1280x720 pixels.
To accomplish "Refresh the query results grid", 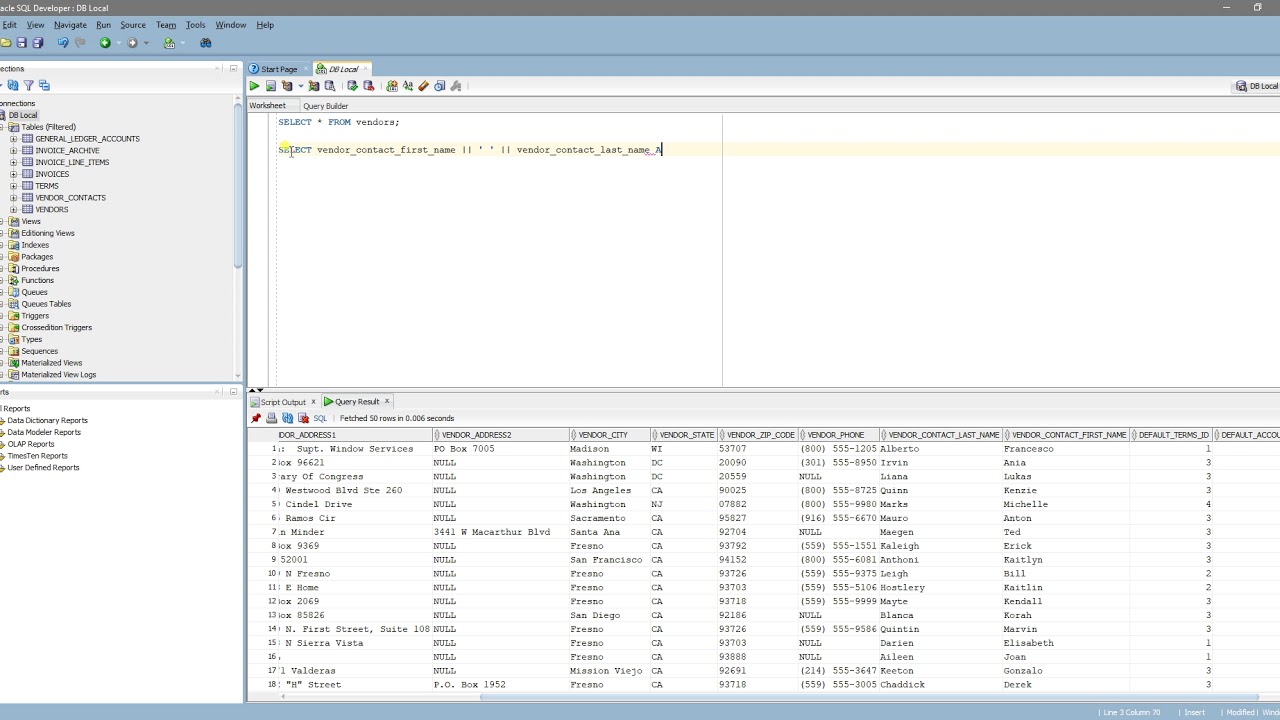I will point(288,418).
